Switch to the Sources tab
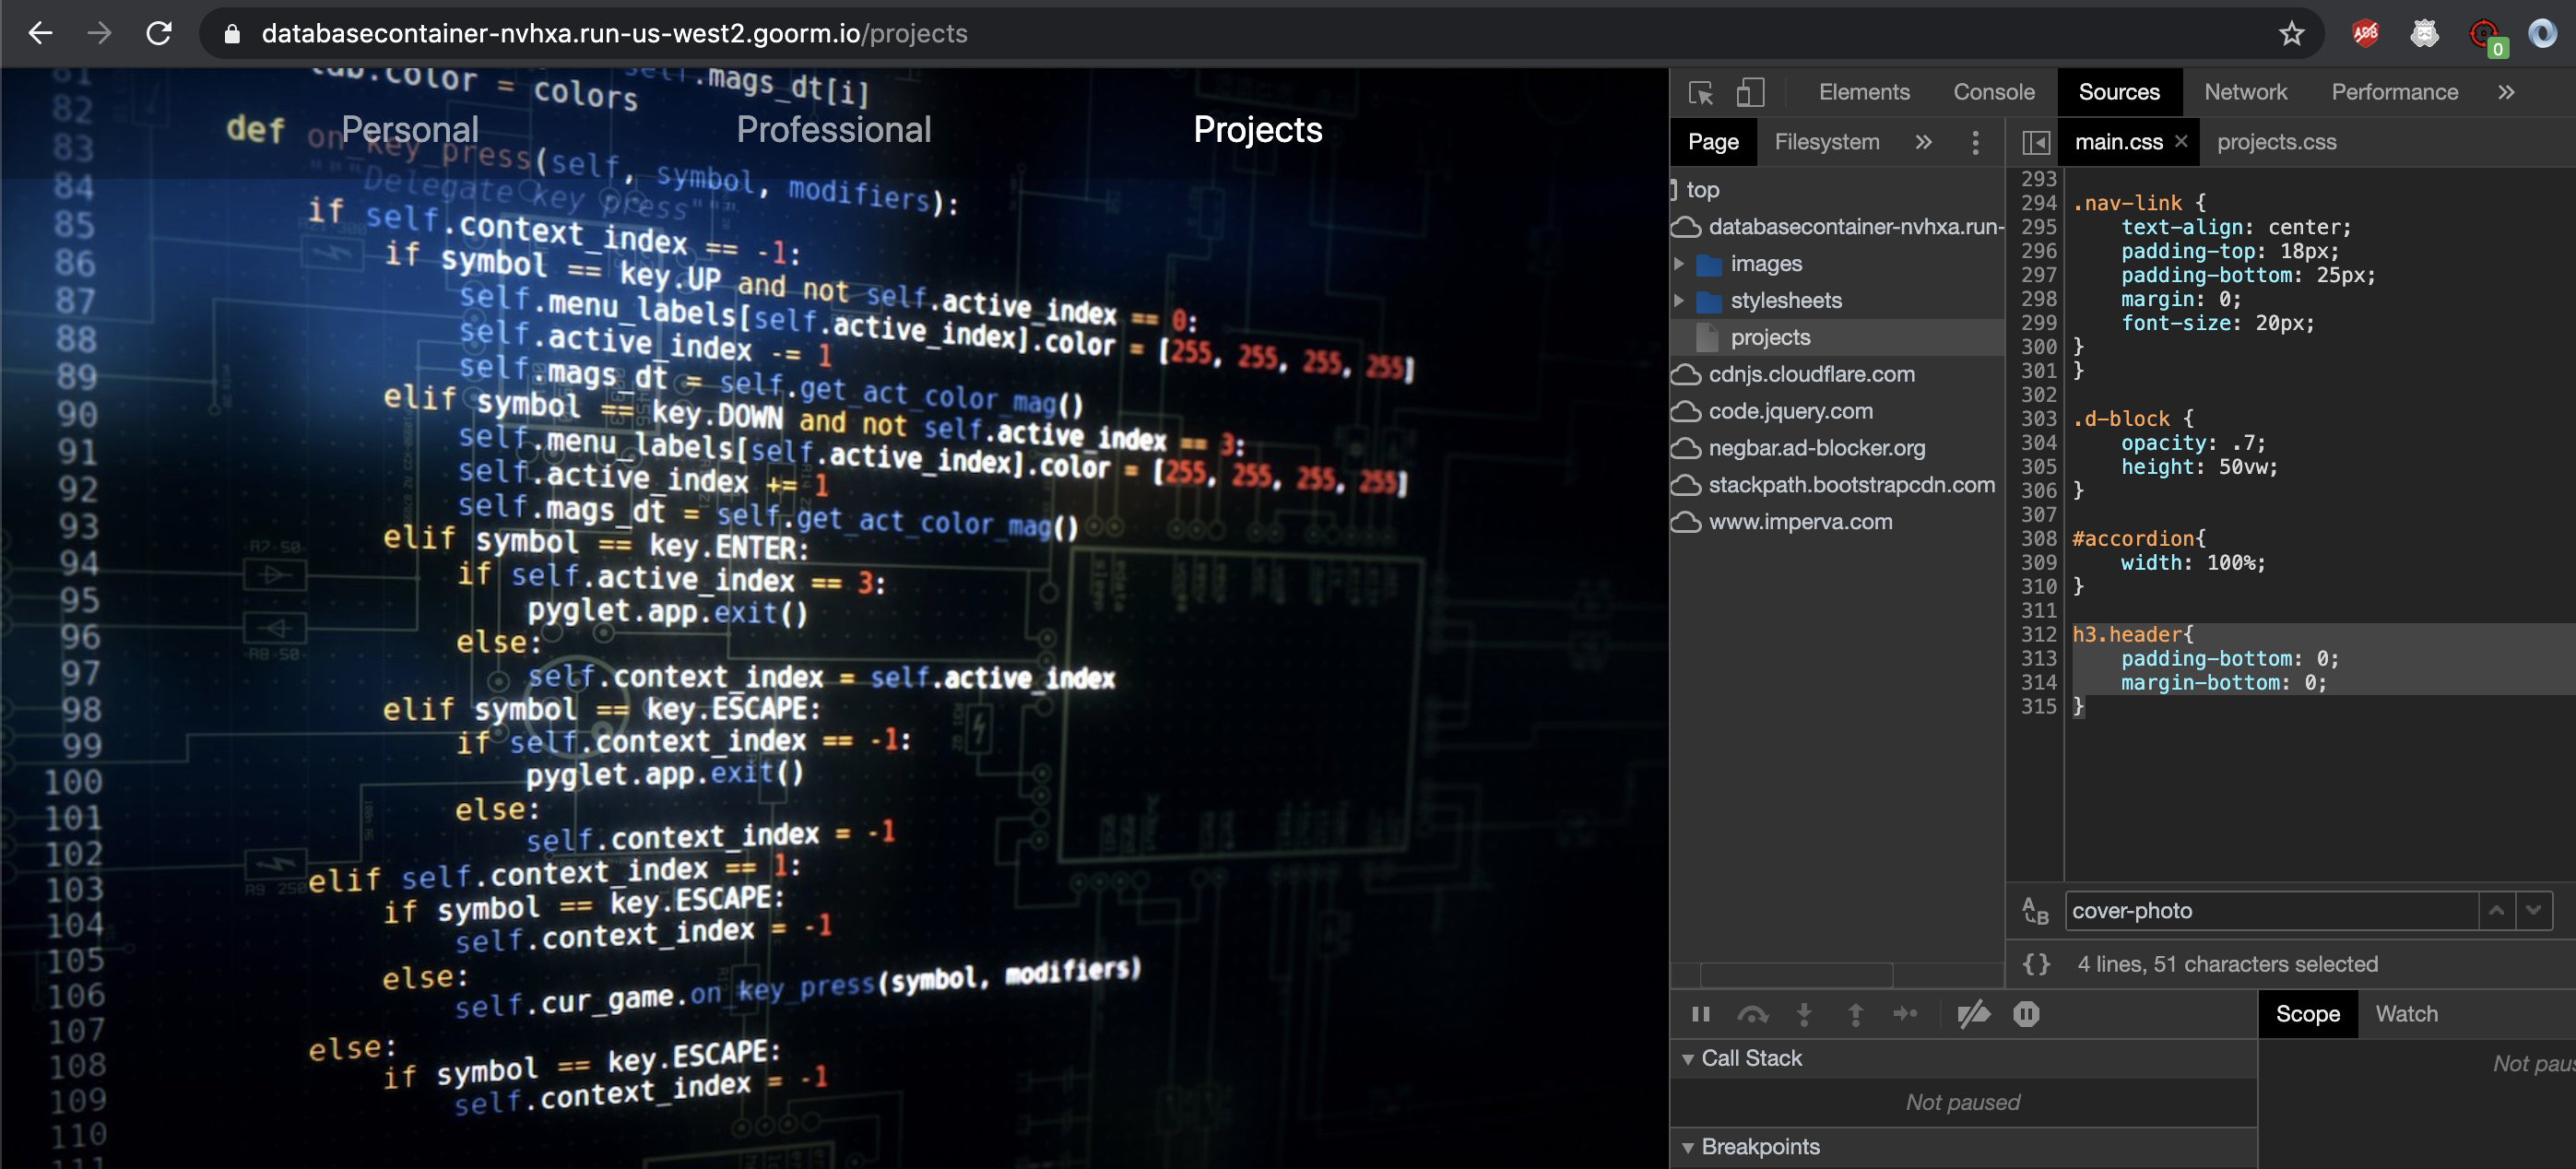The width and height of the screenshot is (2576, 1169). tap(2118, 92)
